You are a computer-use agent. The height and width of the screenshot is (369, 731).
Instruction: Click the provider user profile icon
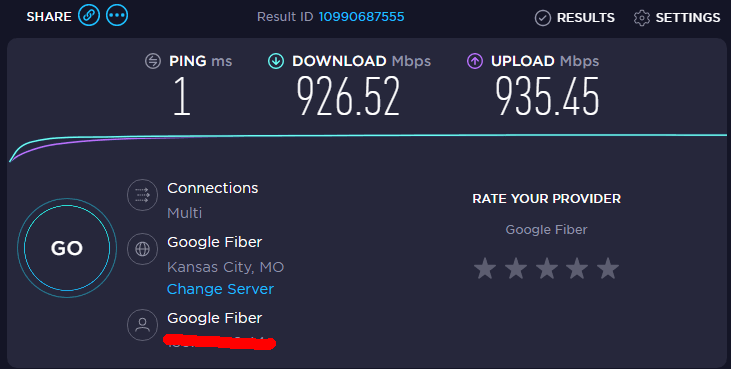[x=142, y=325]
